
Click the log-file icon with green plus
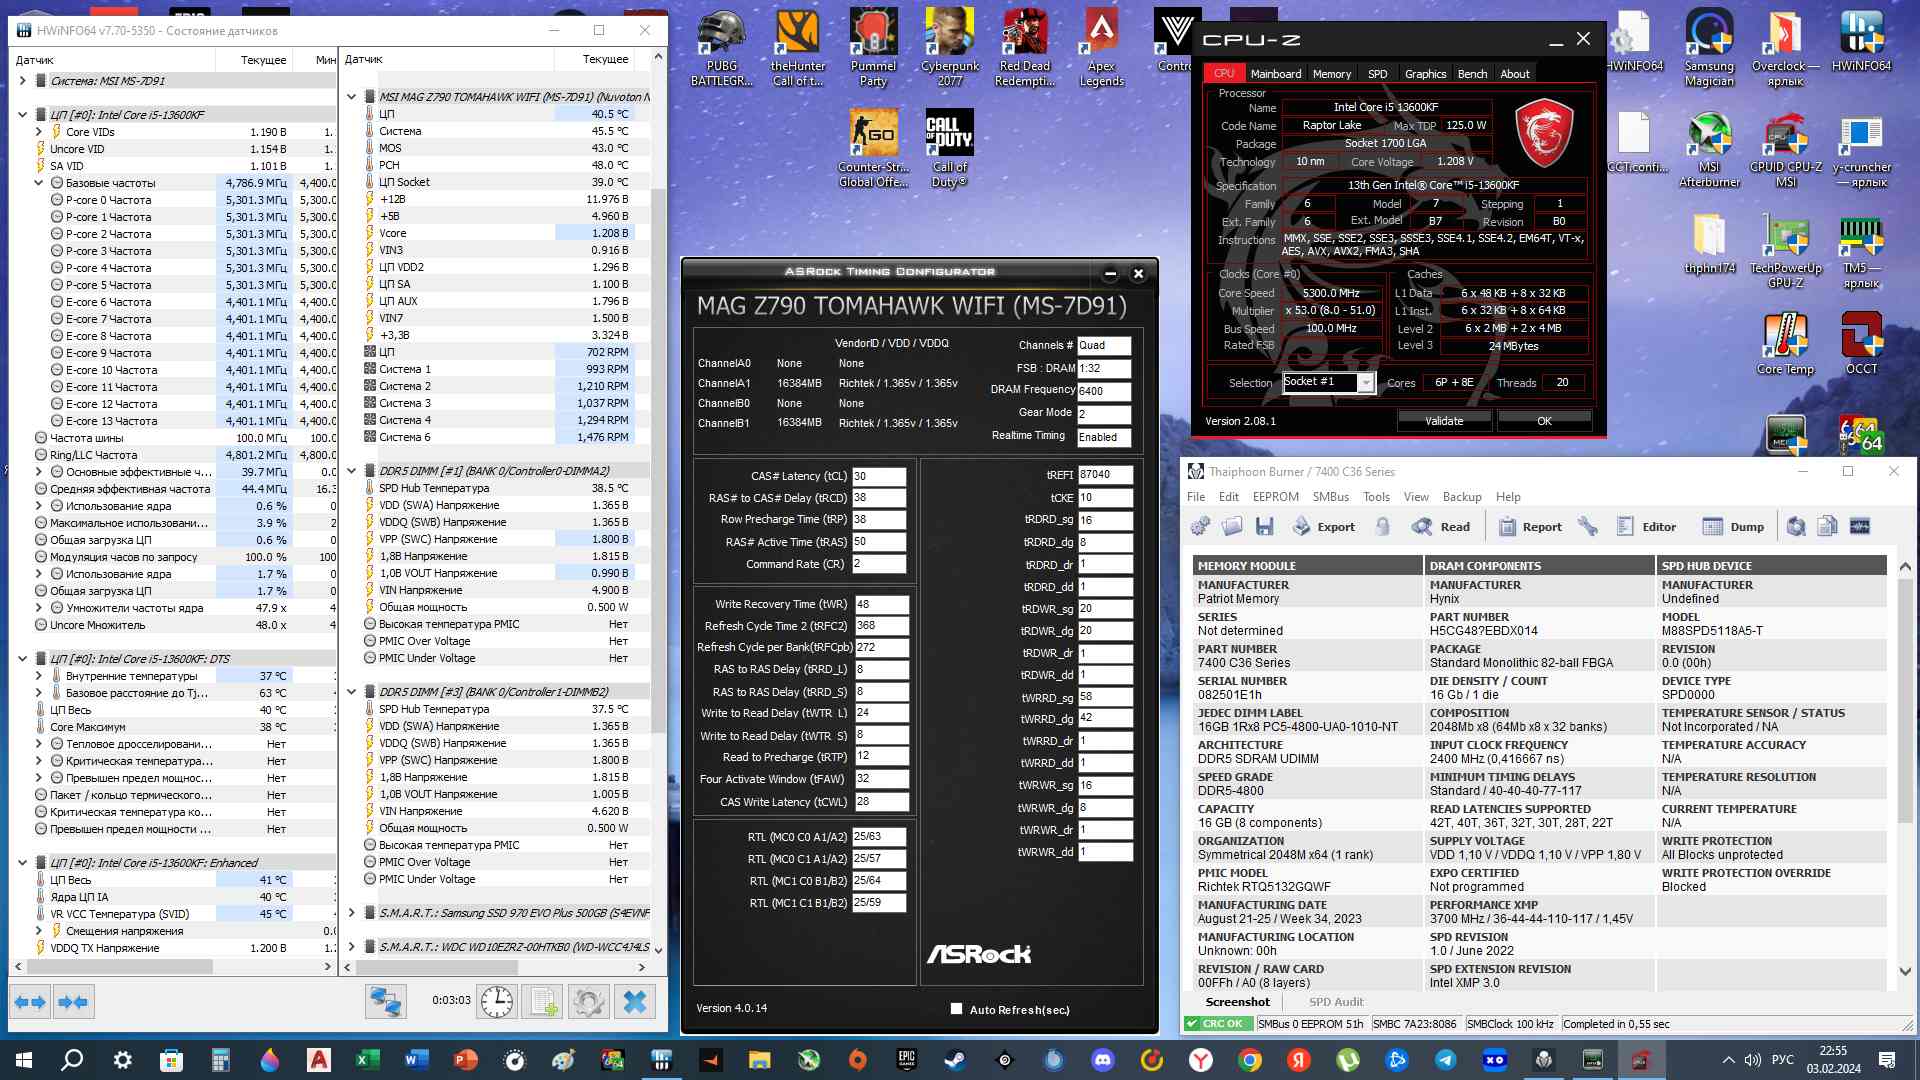pos(543,1001)
